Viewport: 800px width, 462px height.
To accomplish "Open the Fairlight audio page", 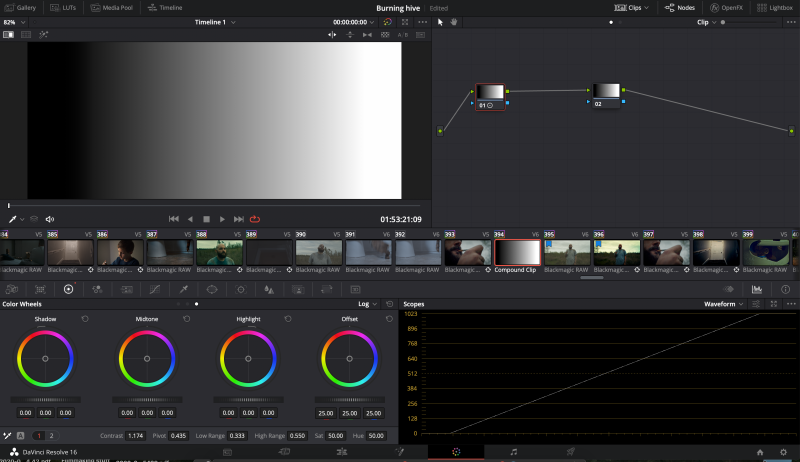I will (513, 452).
